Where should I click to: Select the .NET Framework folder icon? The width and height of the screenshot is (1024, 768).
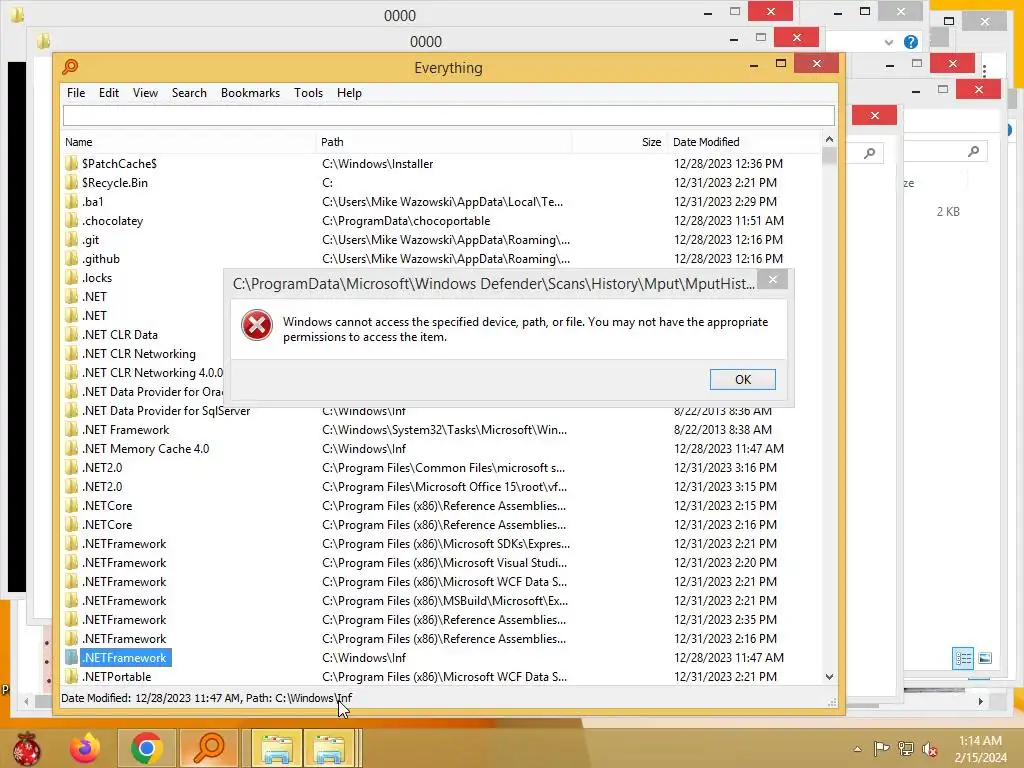71,429
